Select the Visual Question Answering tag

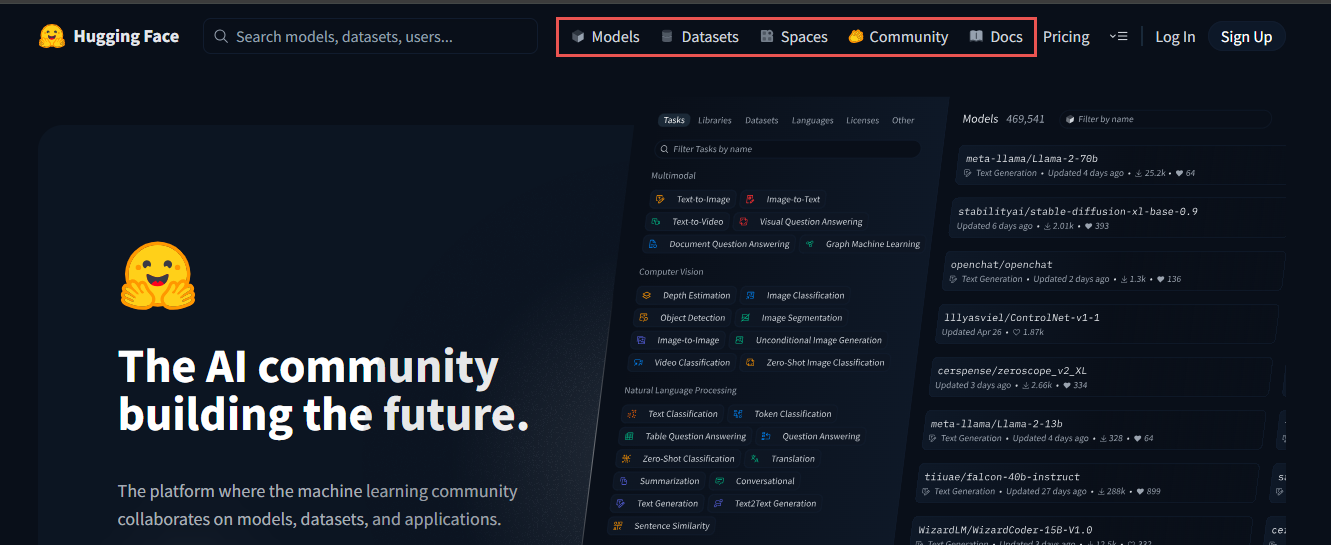pos(800,222)
